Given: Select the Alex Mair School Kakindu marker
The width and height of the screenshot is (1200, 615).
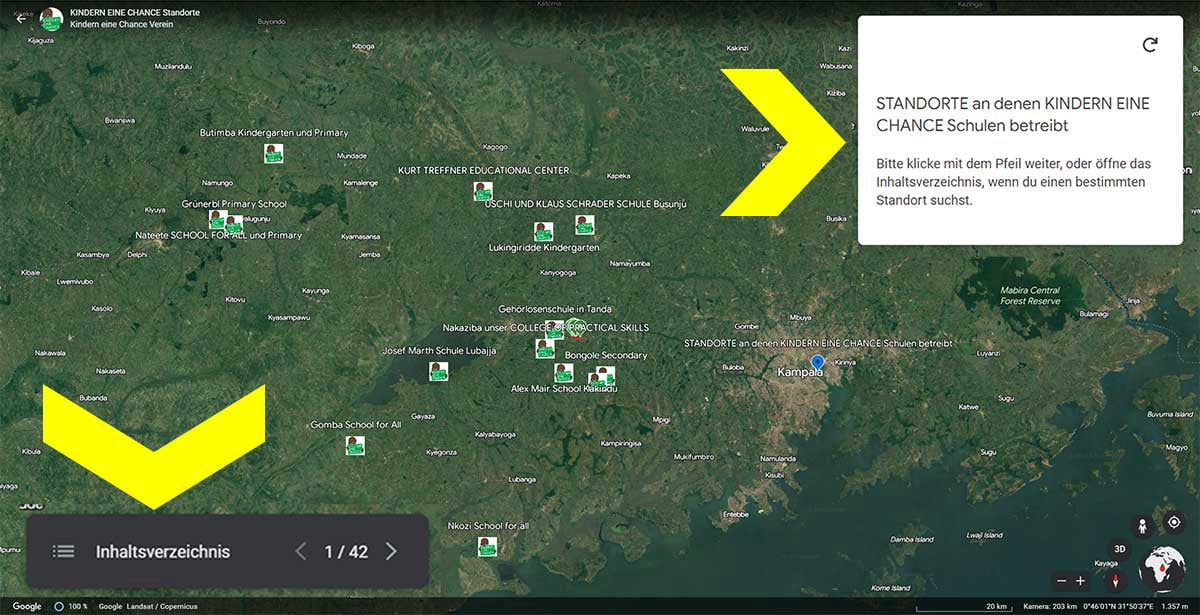Looking at the screenshot, I should [x=564, y=373].
